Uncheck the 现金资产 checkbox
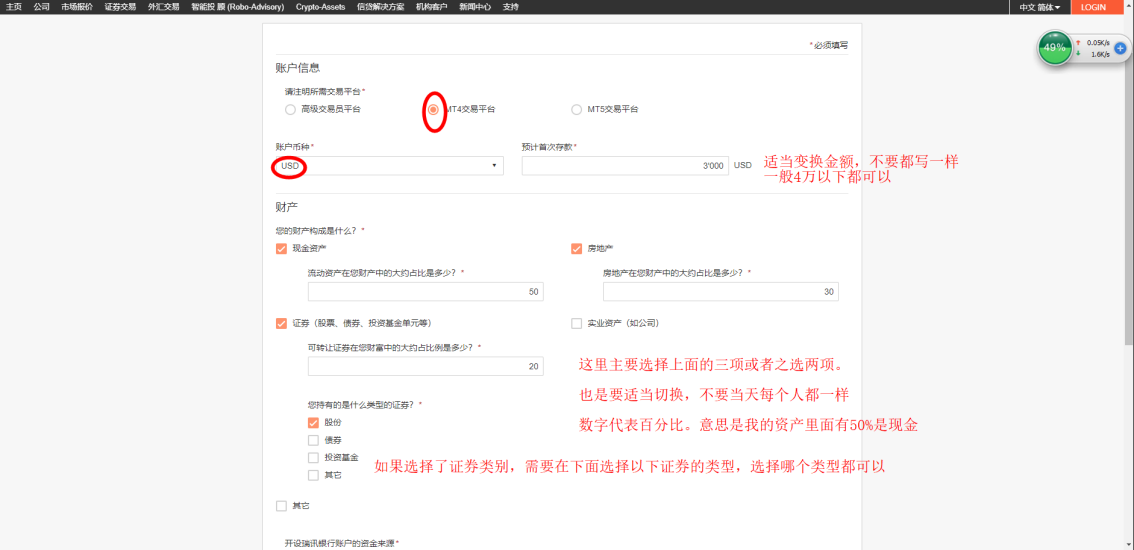This screenshot has height=550, width=1134. [x=281, y=249]
